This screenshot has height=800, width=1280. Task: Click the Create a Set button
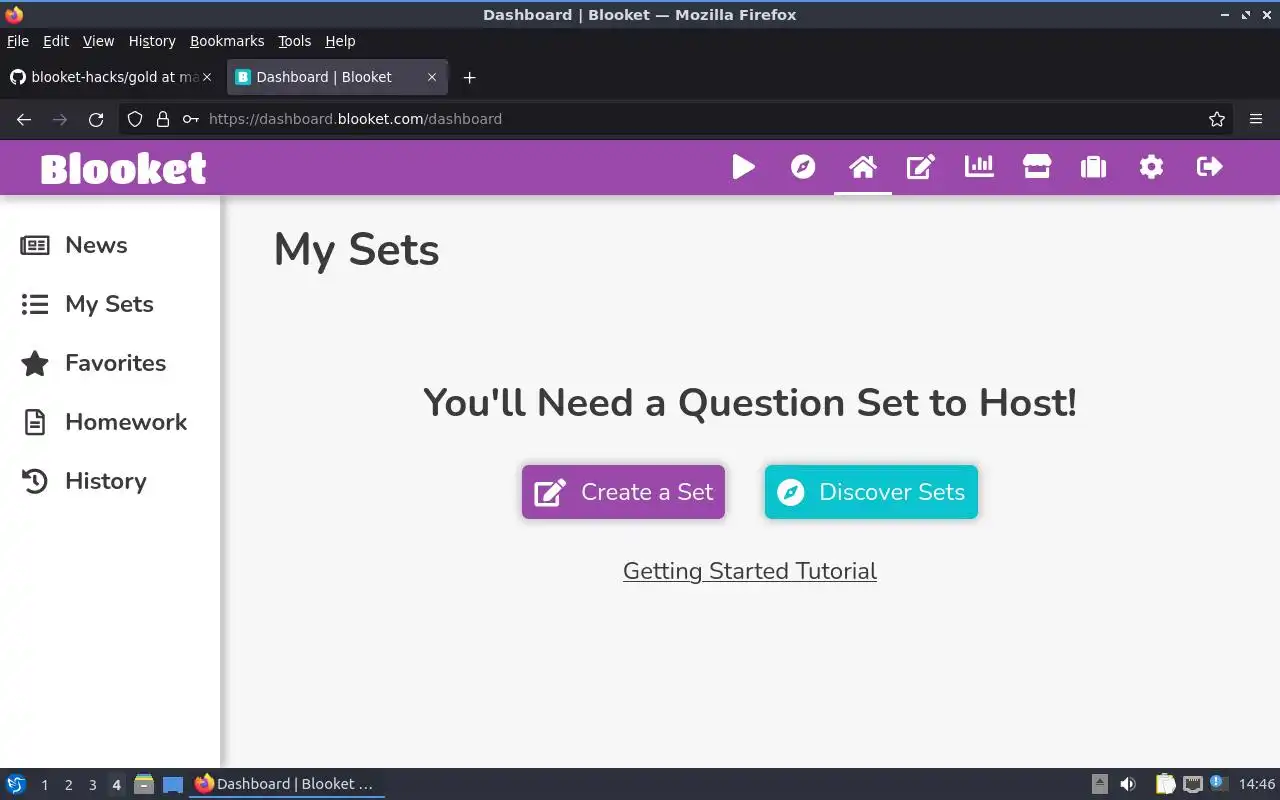[x=623, y=492]
